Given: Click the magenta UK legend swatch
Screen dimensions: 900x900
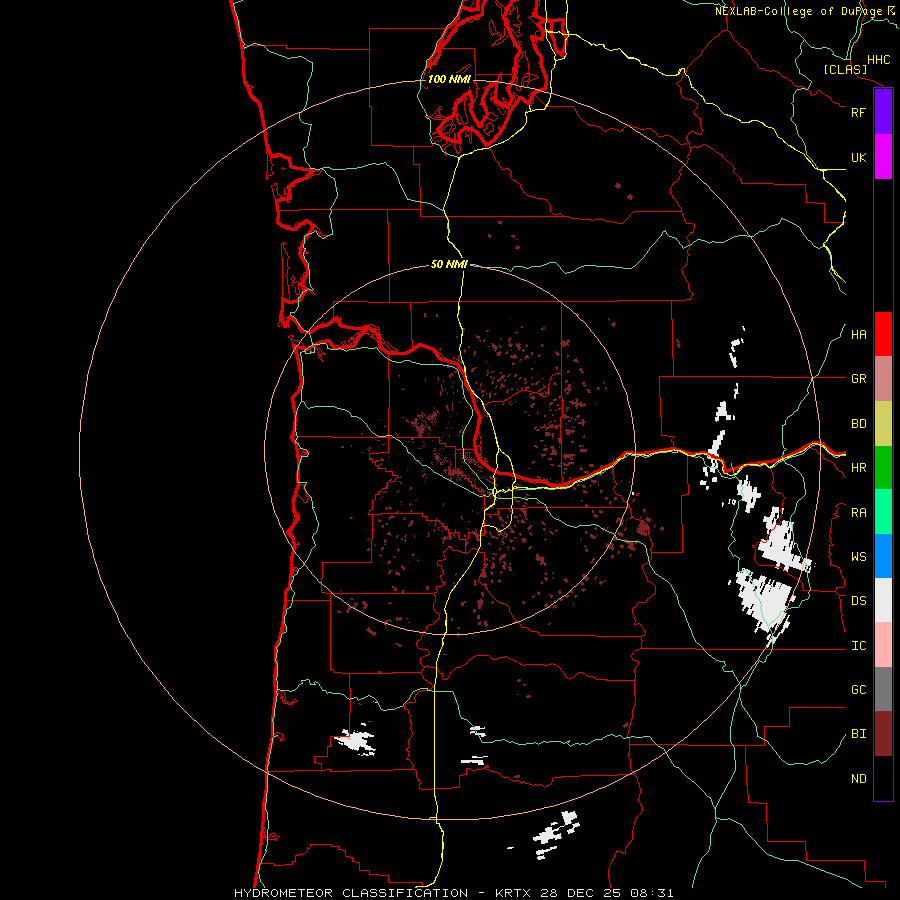Looking at the screenshot, I should [883, 157].
